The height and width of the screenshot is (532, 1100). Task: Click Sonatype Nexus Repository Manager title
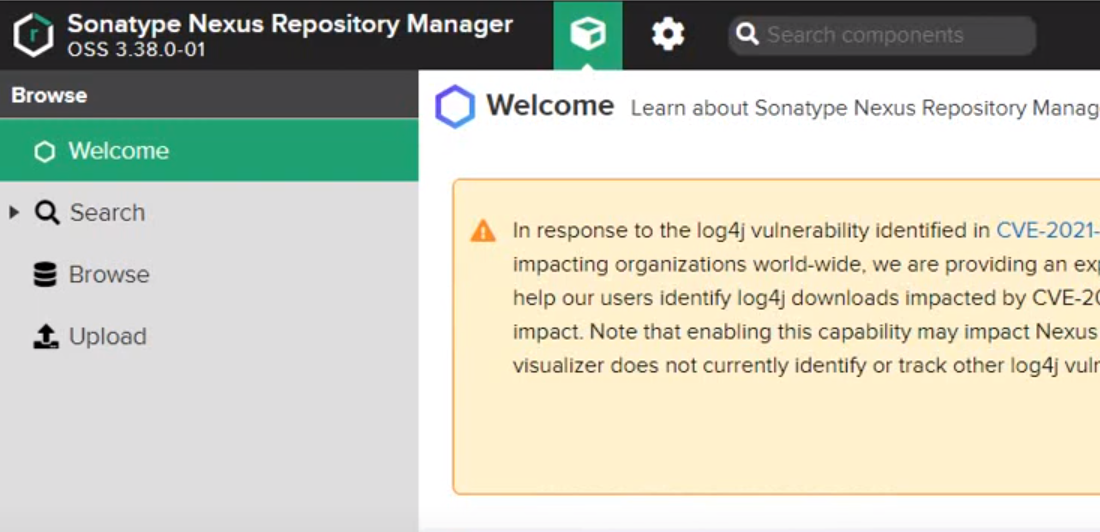click(290, 24)
